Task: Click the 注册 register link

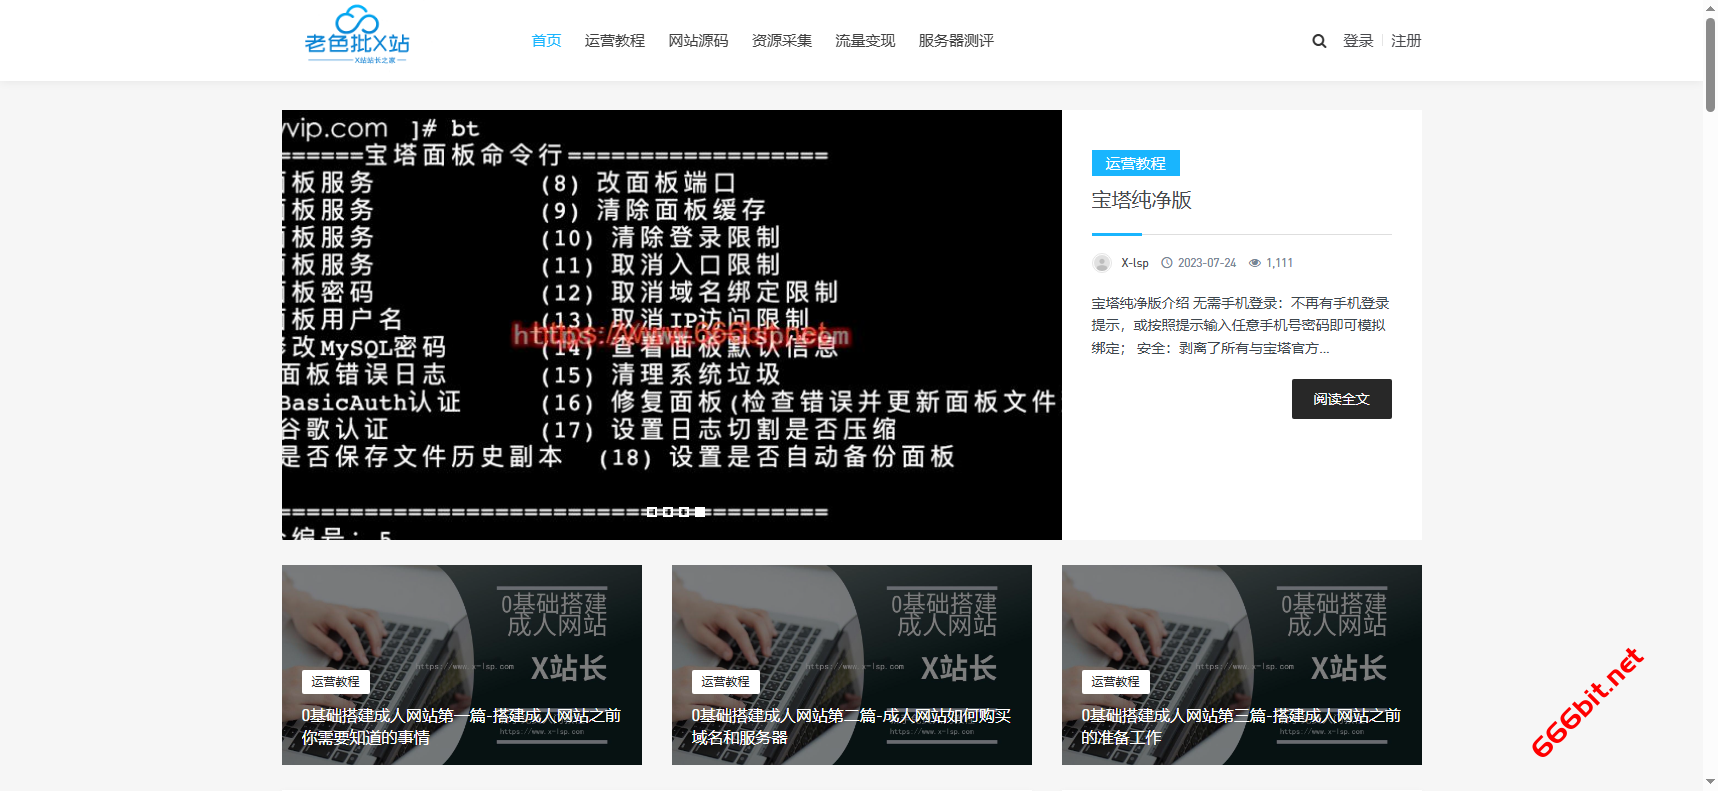Action: point(1406,41)
